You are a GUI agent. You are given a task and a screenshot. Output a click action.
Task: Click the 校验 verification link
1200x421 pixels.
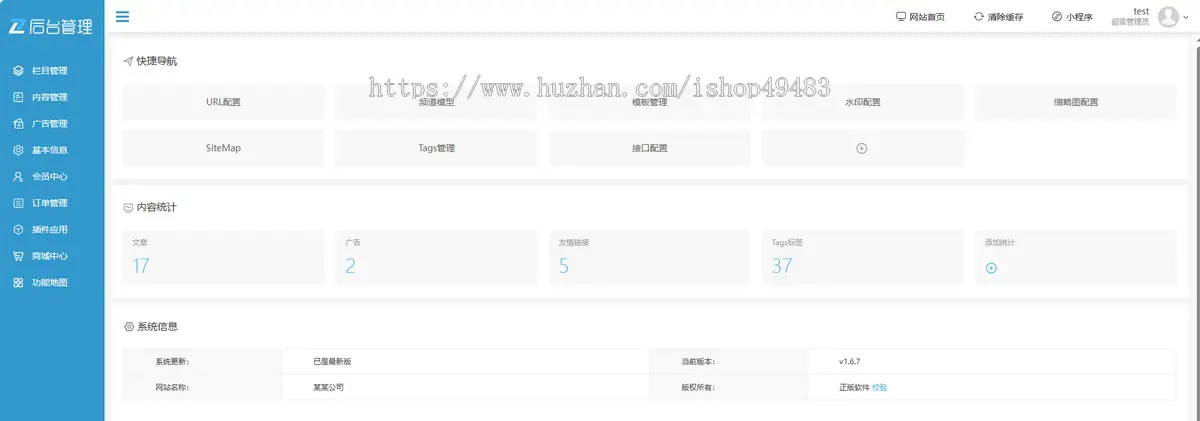879,387
